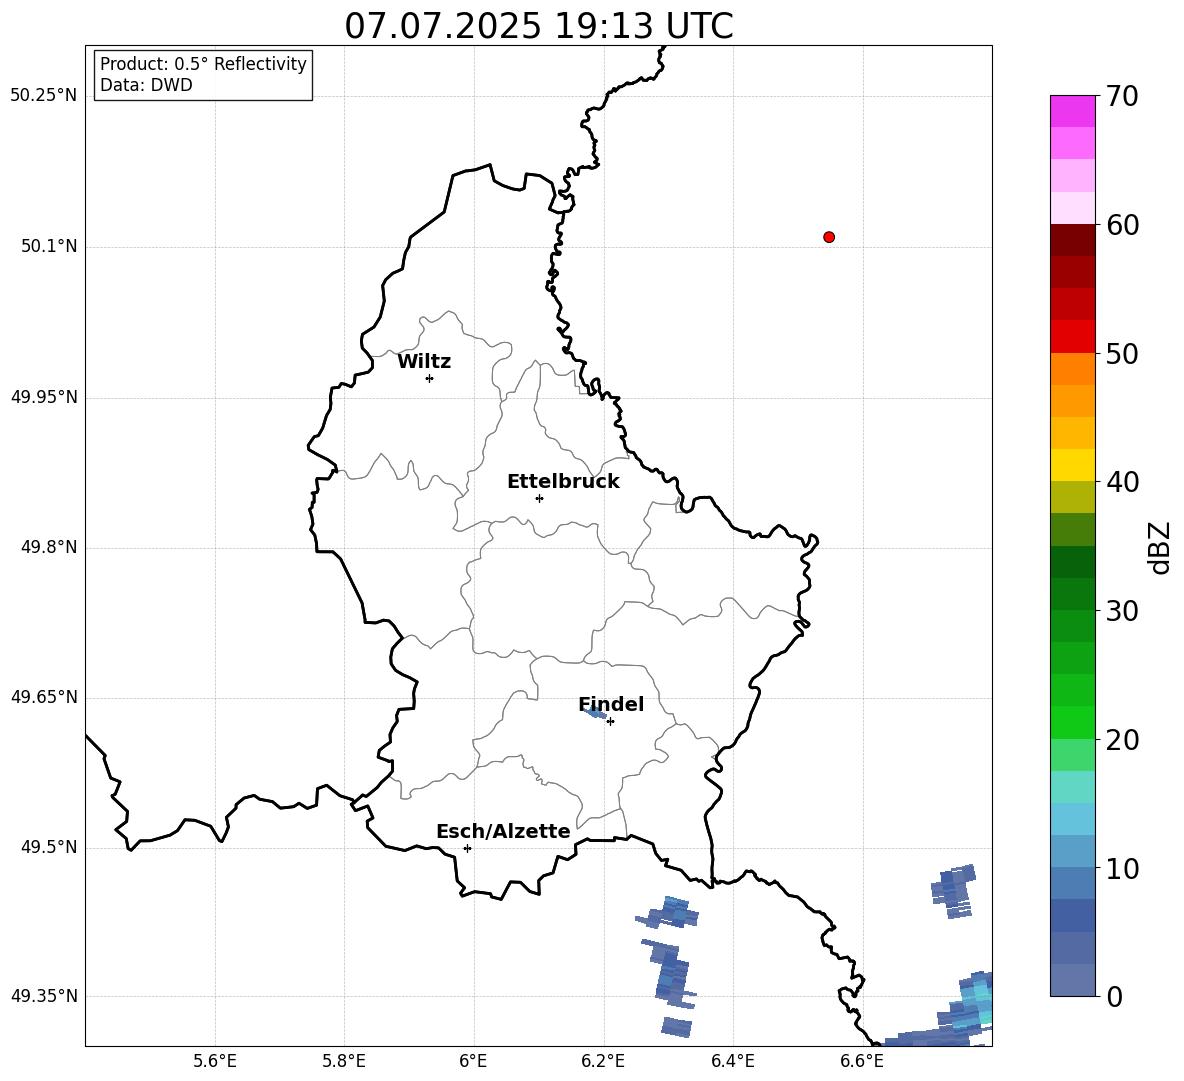Click the red dot marker on the map

coord(829,237)
